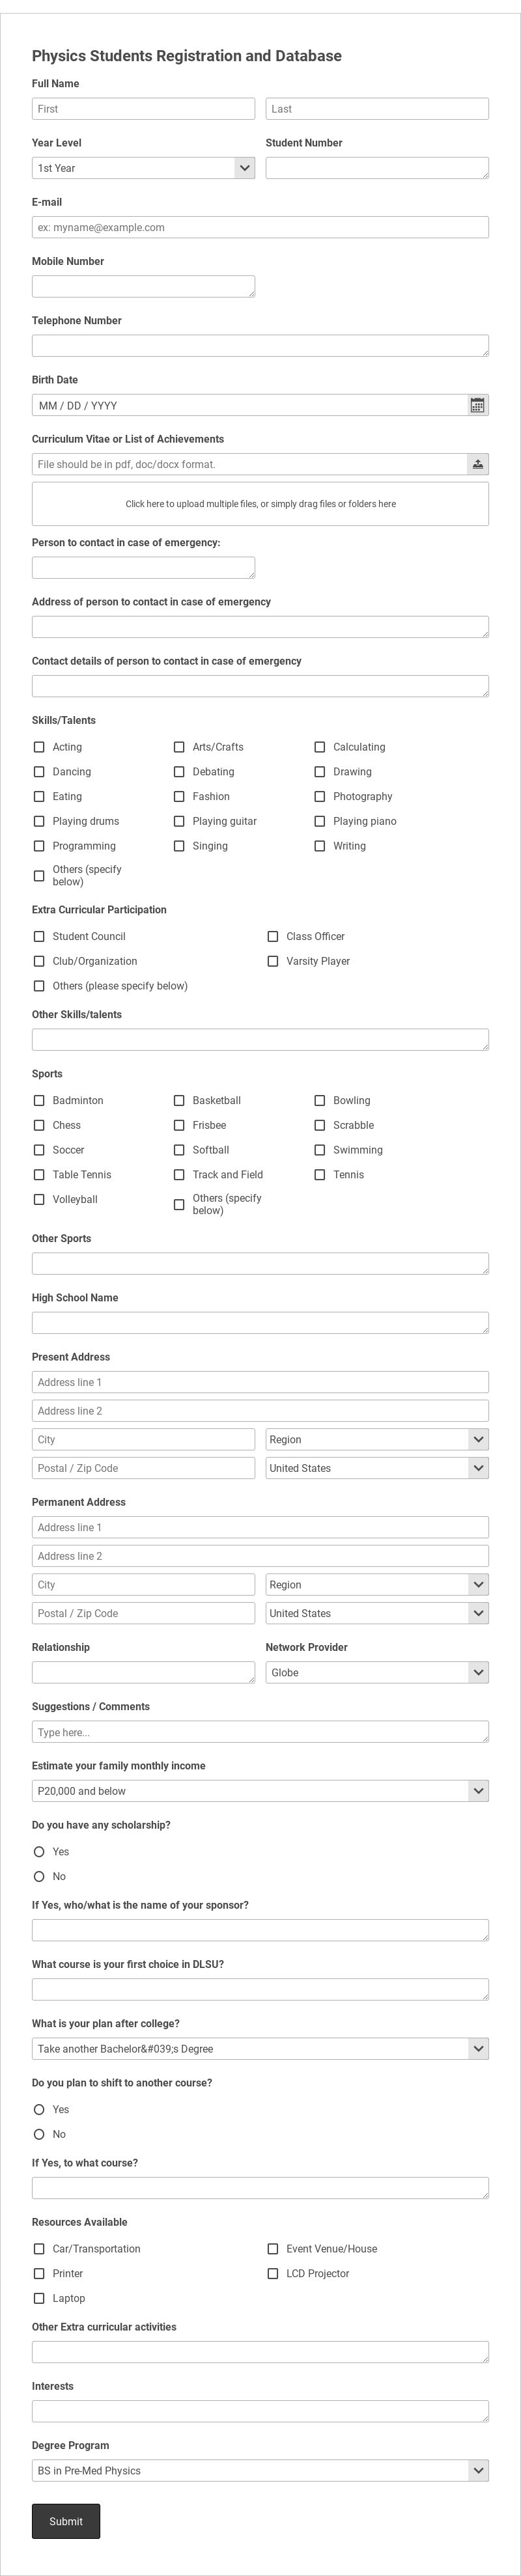This screenshot has width=521, height=2576.
Task: Expand the Permanent Address Region dropdown
Action: click(377, 1585)
